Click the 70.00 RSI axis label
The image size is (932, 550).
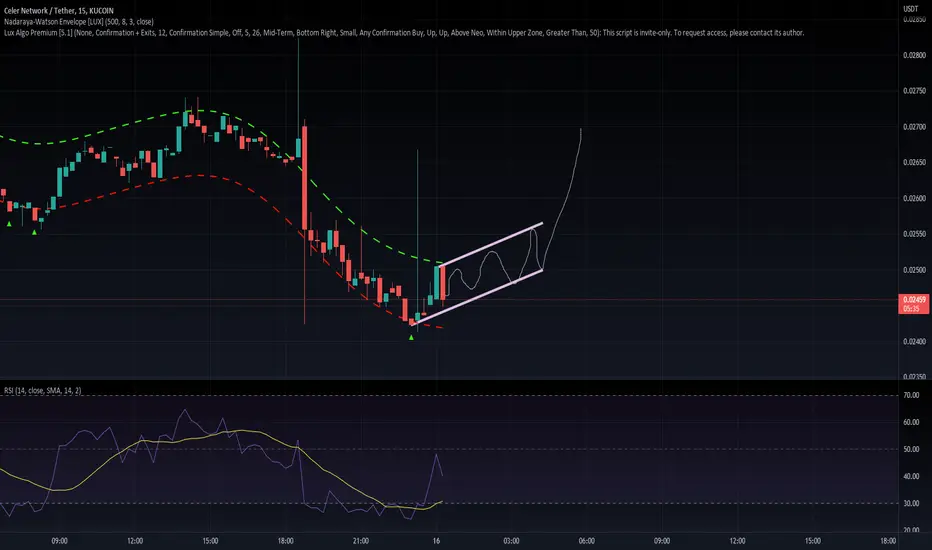click(911, 395)
